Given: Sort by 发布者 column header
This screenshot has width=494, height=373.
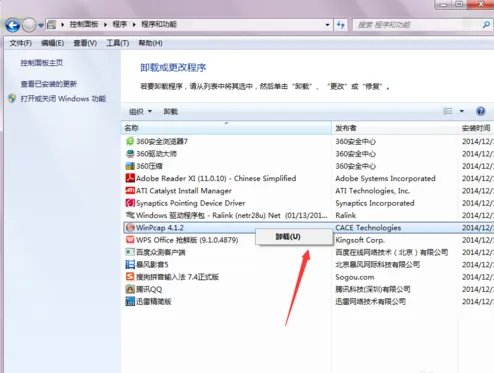Looking at the screenshot, I should point(395,128).
